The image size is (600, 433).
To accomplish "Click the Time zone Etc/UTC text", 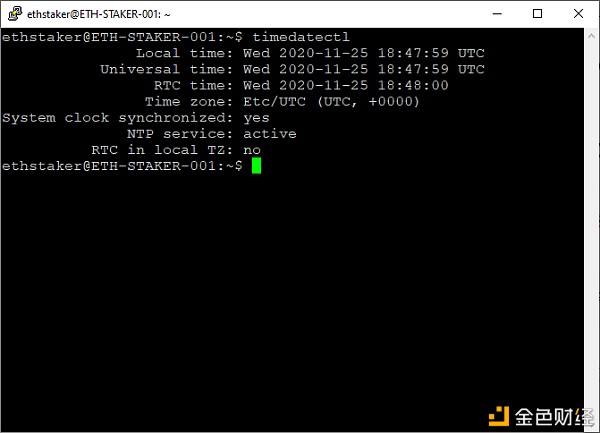I will tap(274, 102).
